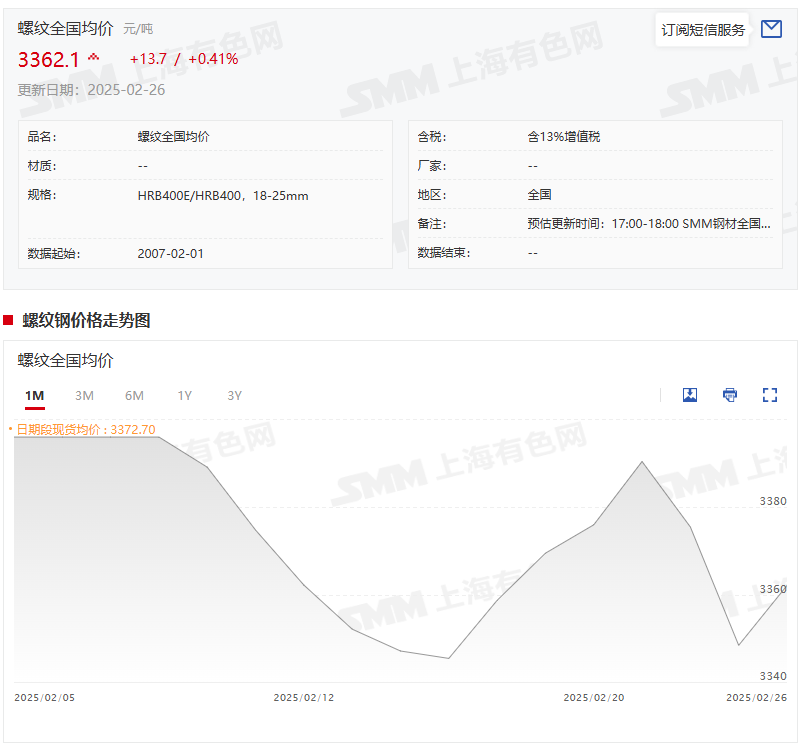This screenshot has width=805, height=750.
Task: Switch to the 3M time range tab
Action: click(84, 396)
